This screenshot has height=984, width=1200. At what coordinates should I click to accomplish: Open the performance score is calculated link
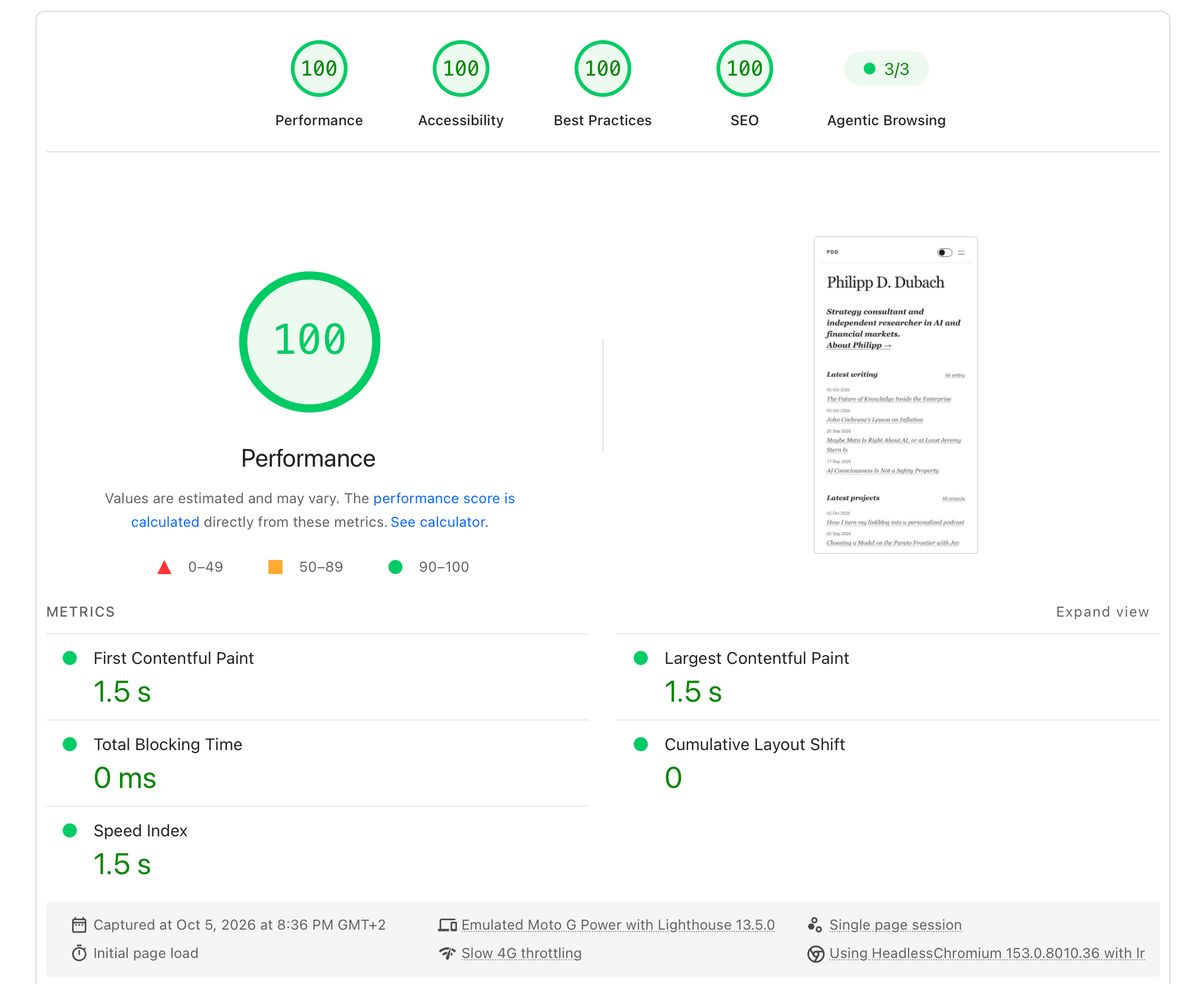coord(323,510)
